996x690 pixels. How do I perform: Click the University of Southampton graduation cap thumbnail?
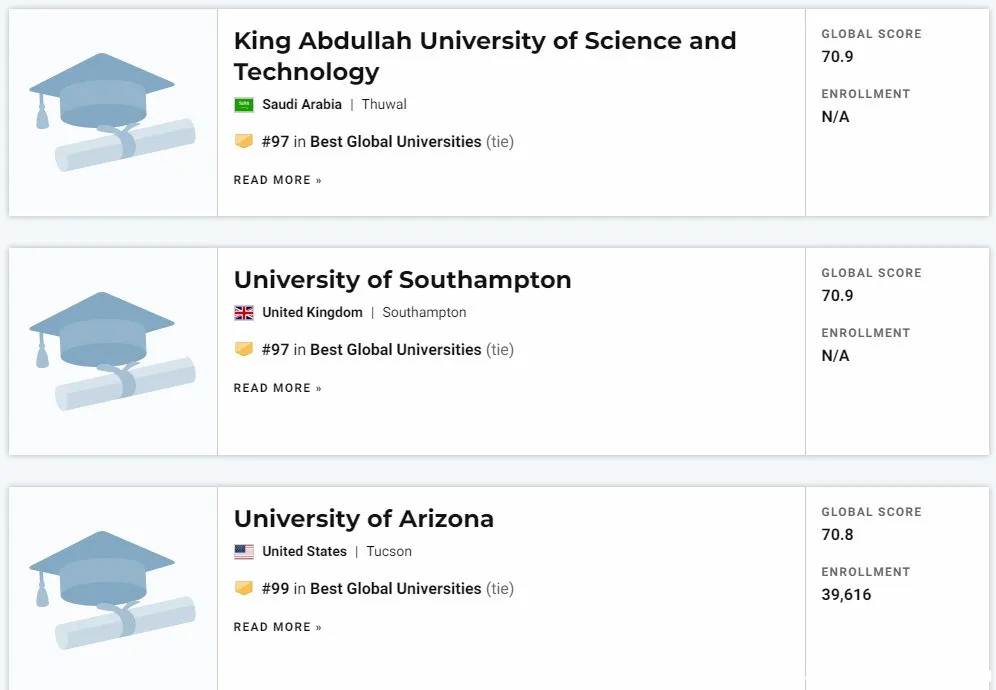112,351
